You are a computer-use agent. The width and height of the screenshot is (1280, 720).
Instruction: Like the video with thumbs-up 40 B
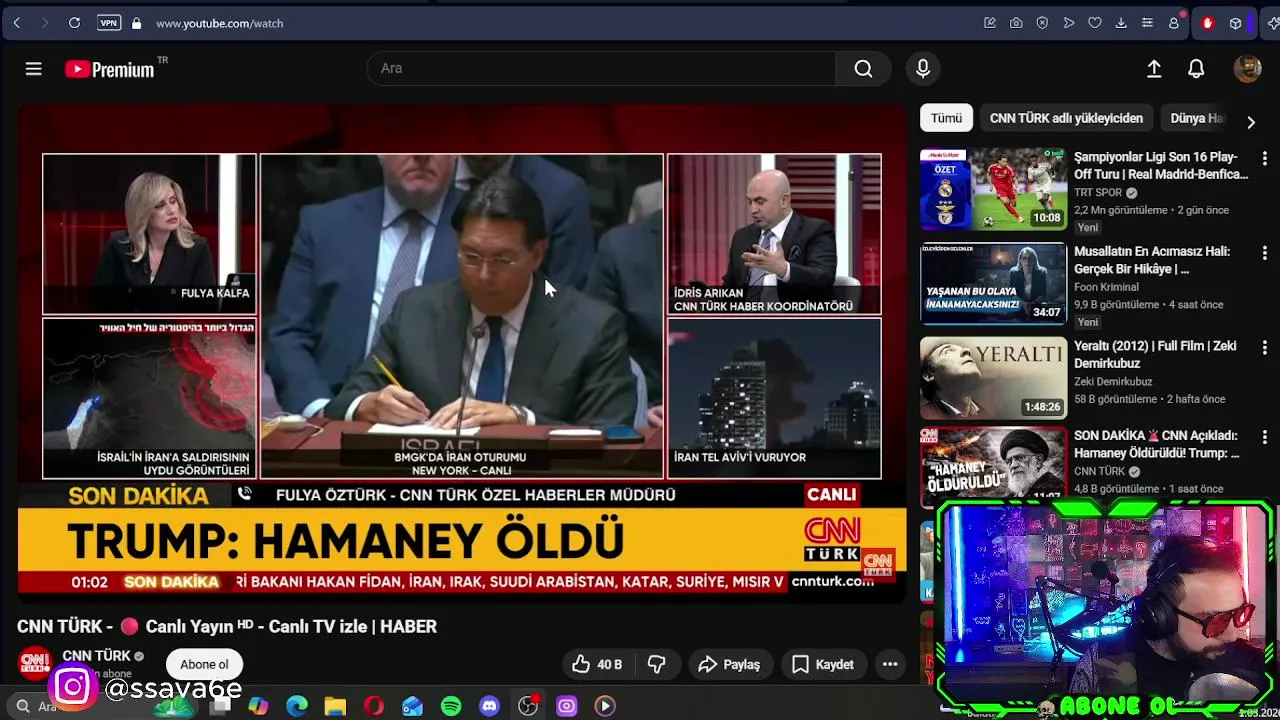pos(597,664)
